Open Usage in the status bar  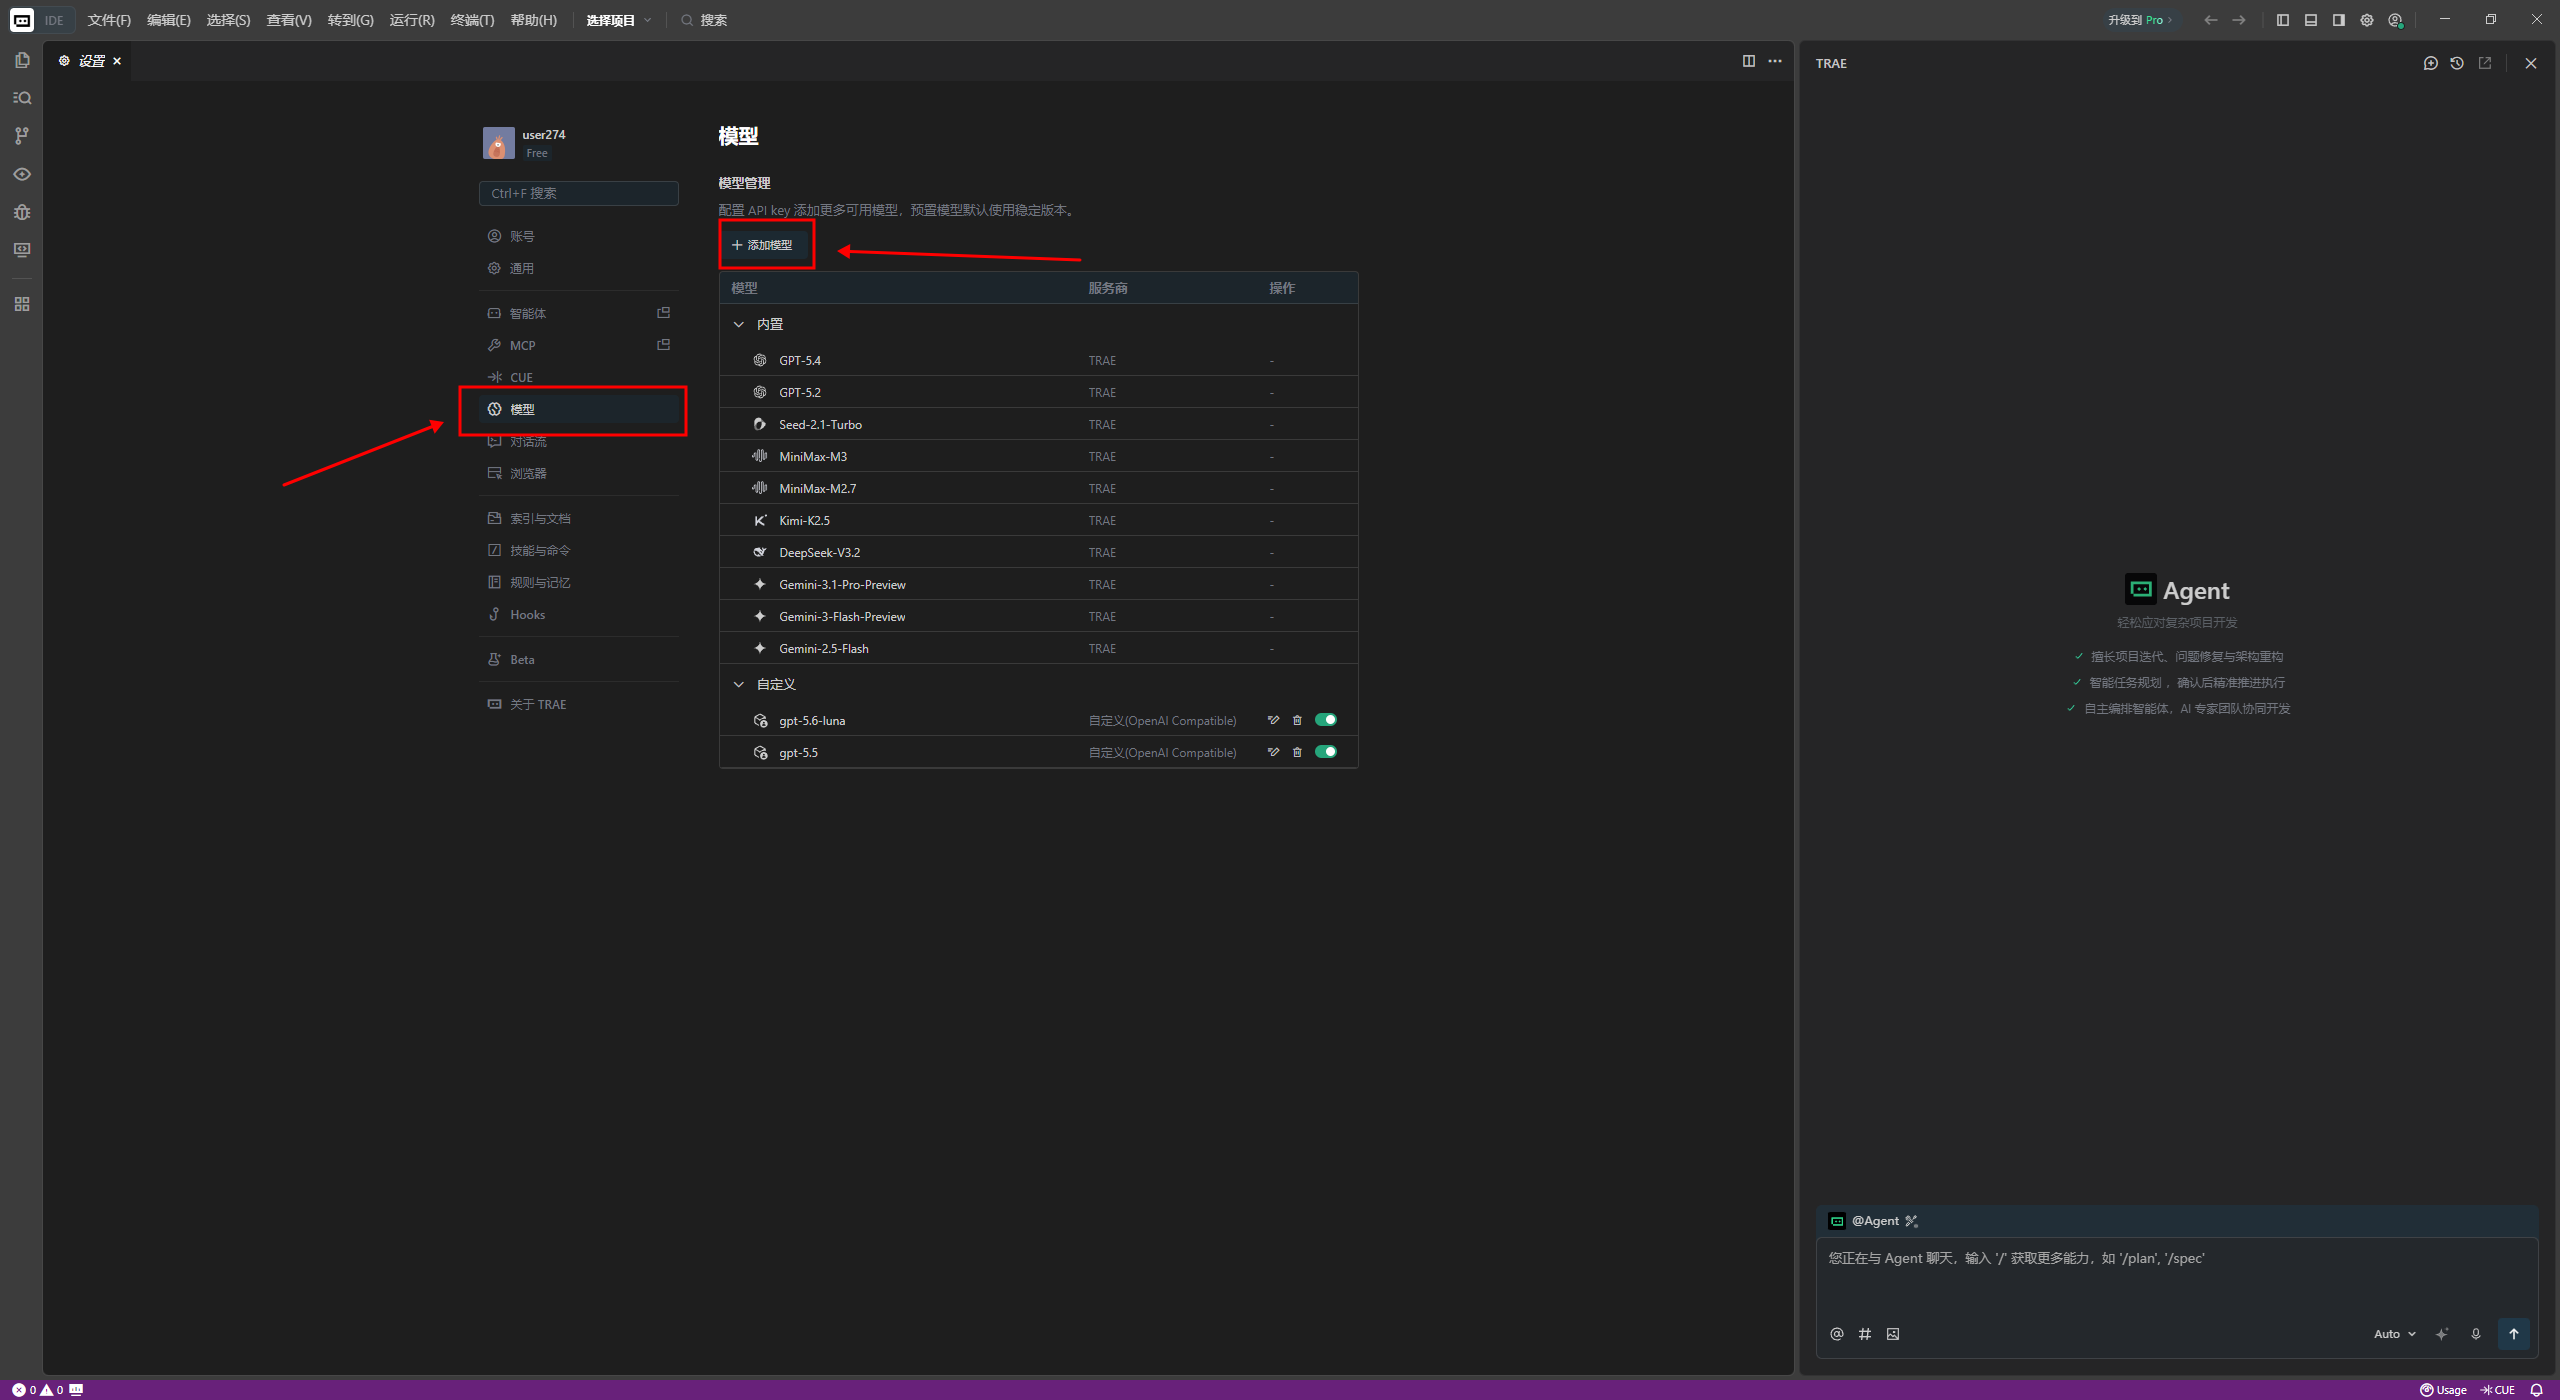pyautogui.click(x=2443, y=1390)
